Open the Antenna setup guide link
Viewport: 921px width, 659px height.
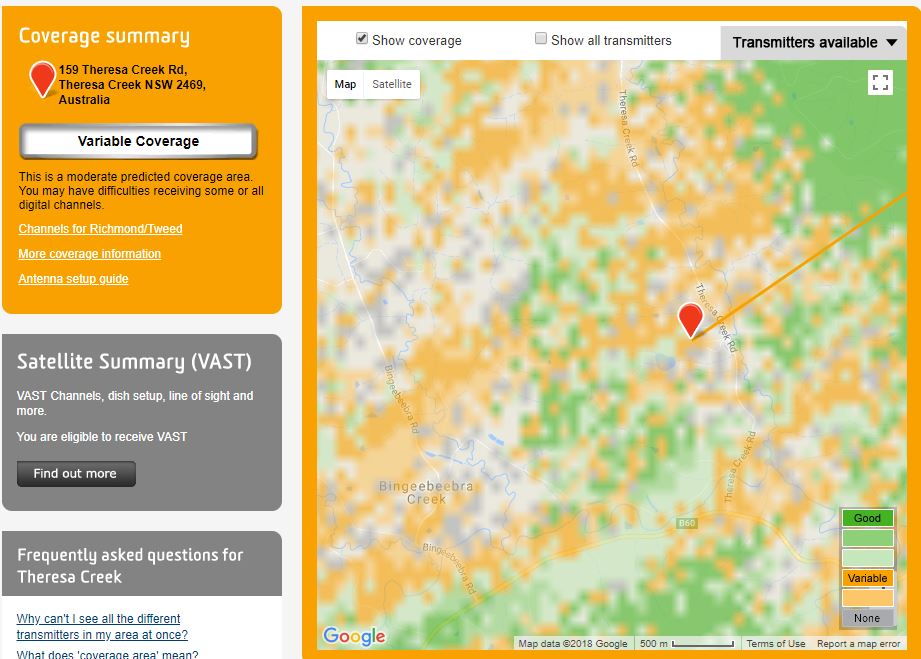click(73, 278)
